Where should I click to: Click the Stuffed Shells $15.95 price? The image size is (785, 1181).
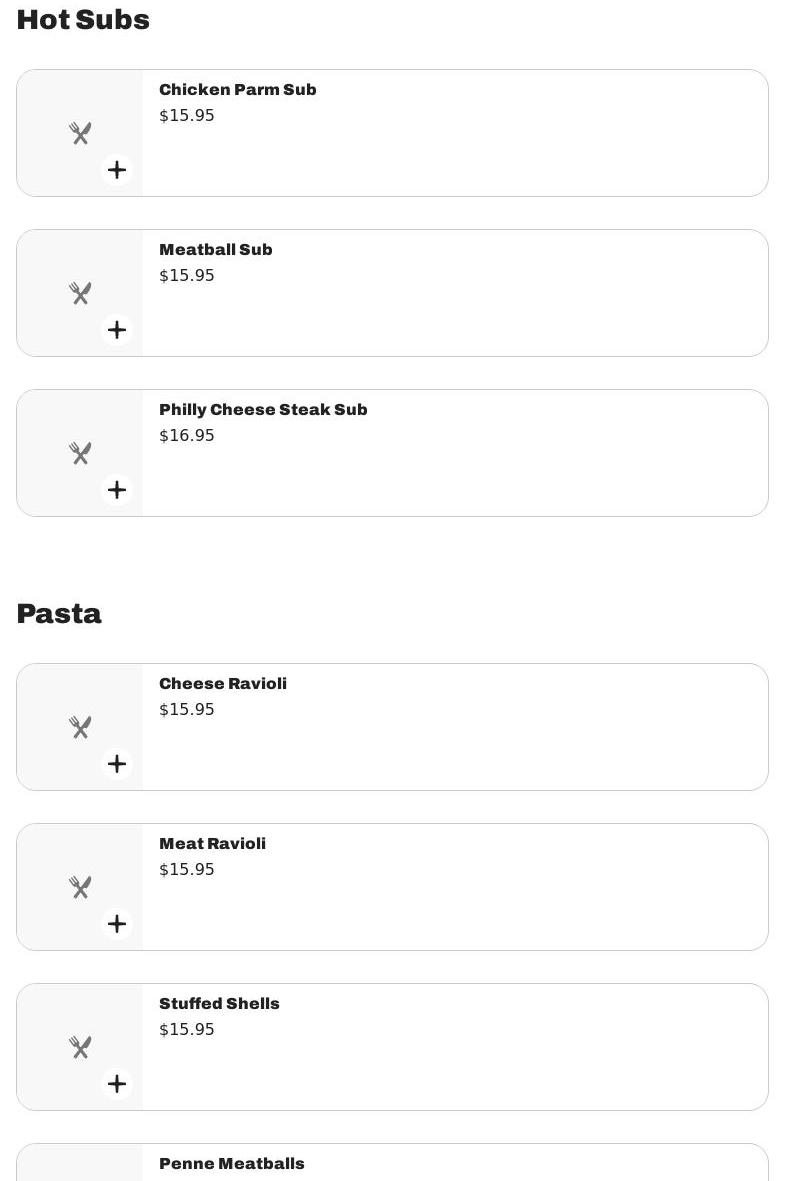tap(187, 1029)
